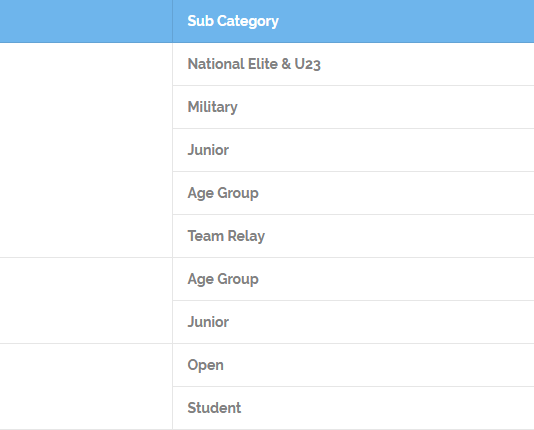The width and height of the screenshot is (534, 430).
Task: Click the word Team in Team Relay
Action: [x=205, y=236]
